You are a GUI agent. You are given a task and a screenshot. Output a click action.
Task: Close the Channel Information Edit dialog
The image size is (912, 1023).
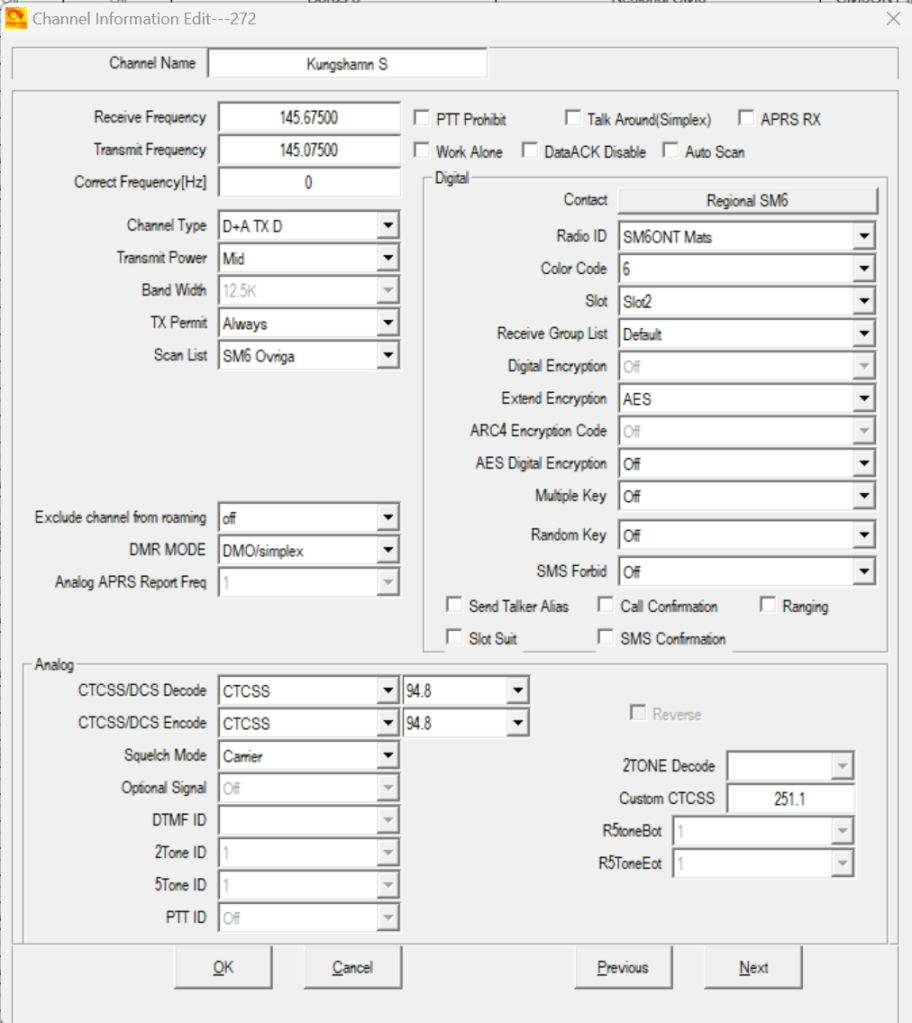(x=892, y=18)
